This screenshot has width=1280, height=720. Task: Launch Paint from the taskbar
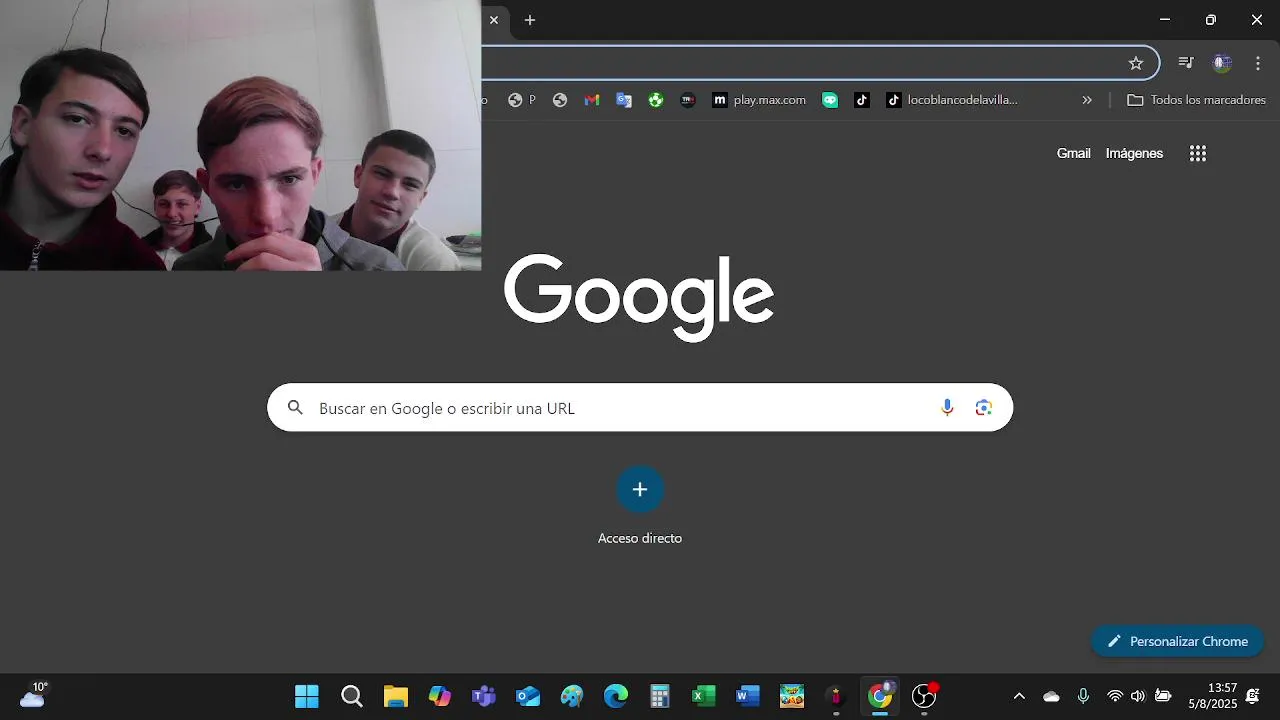tap(572, 696)
